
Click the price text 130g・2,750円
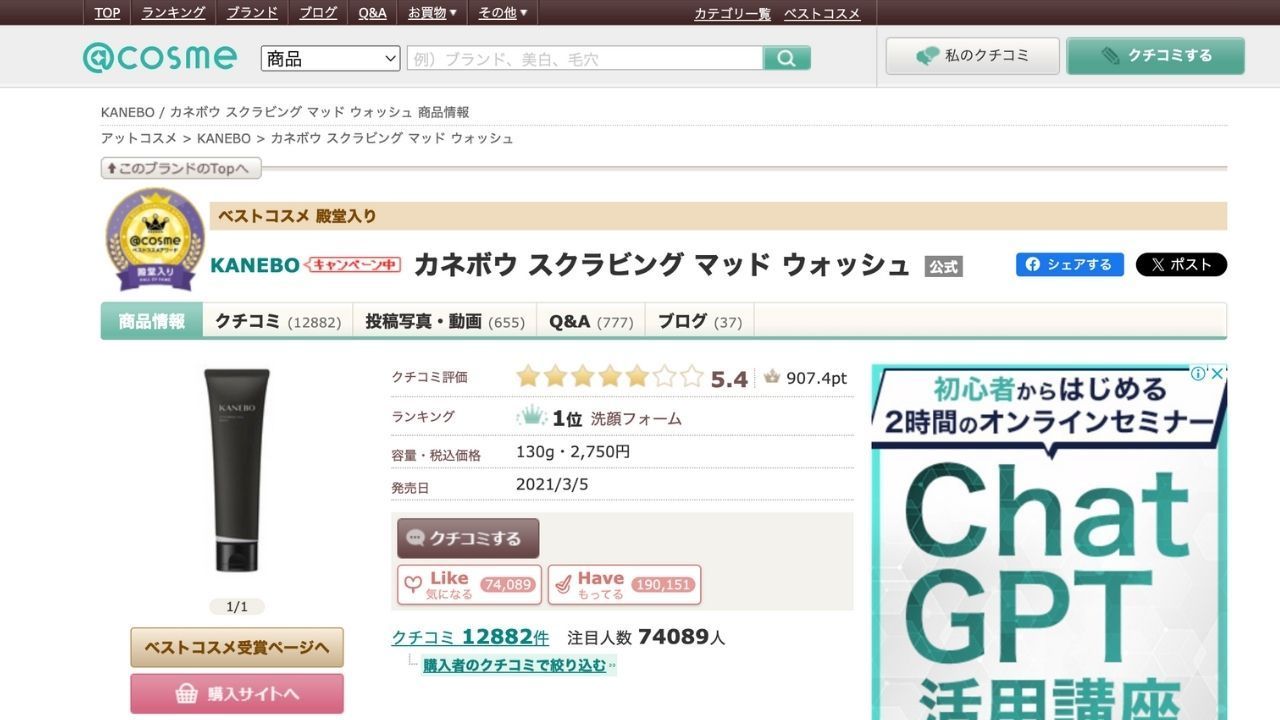click(x=573, y=452)
